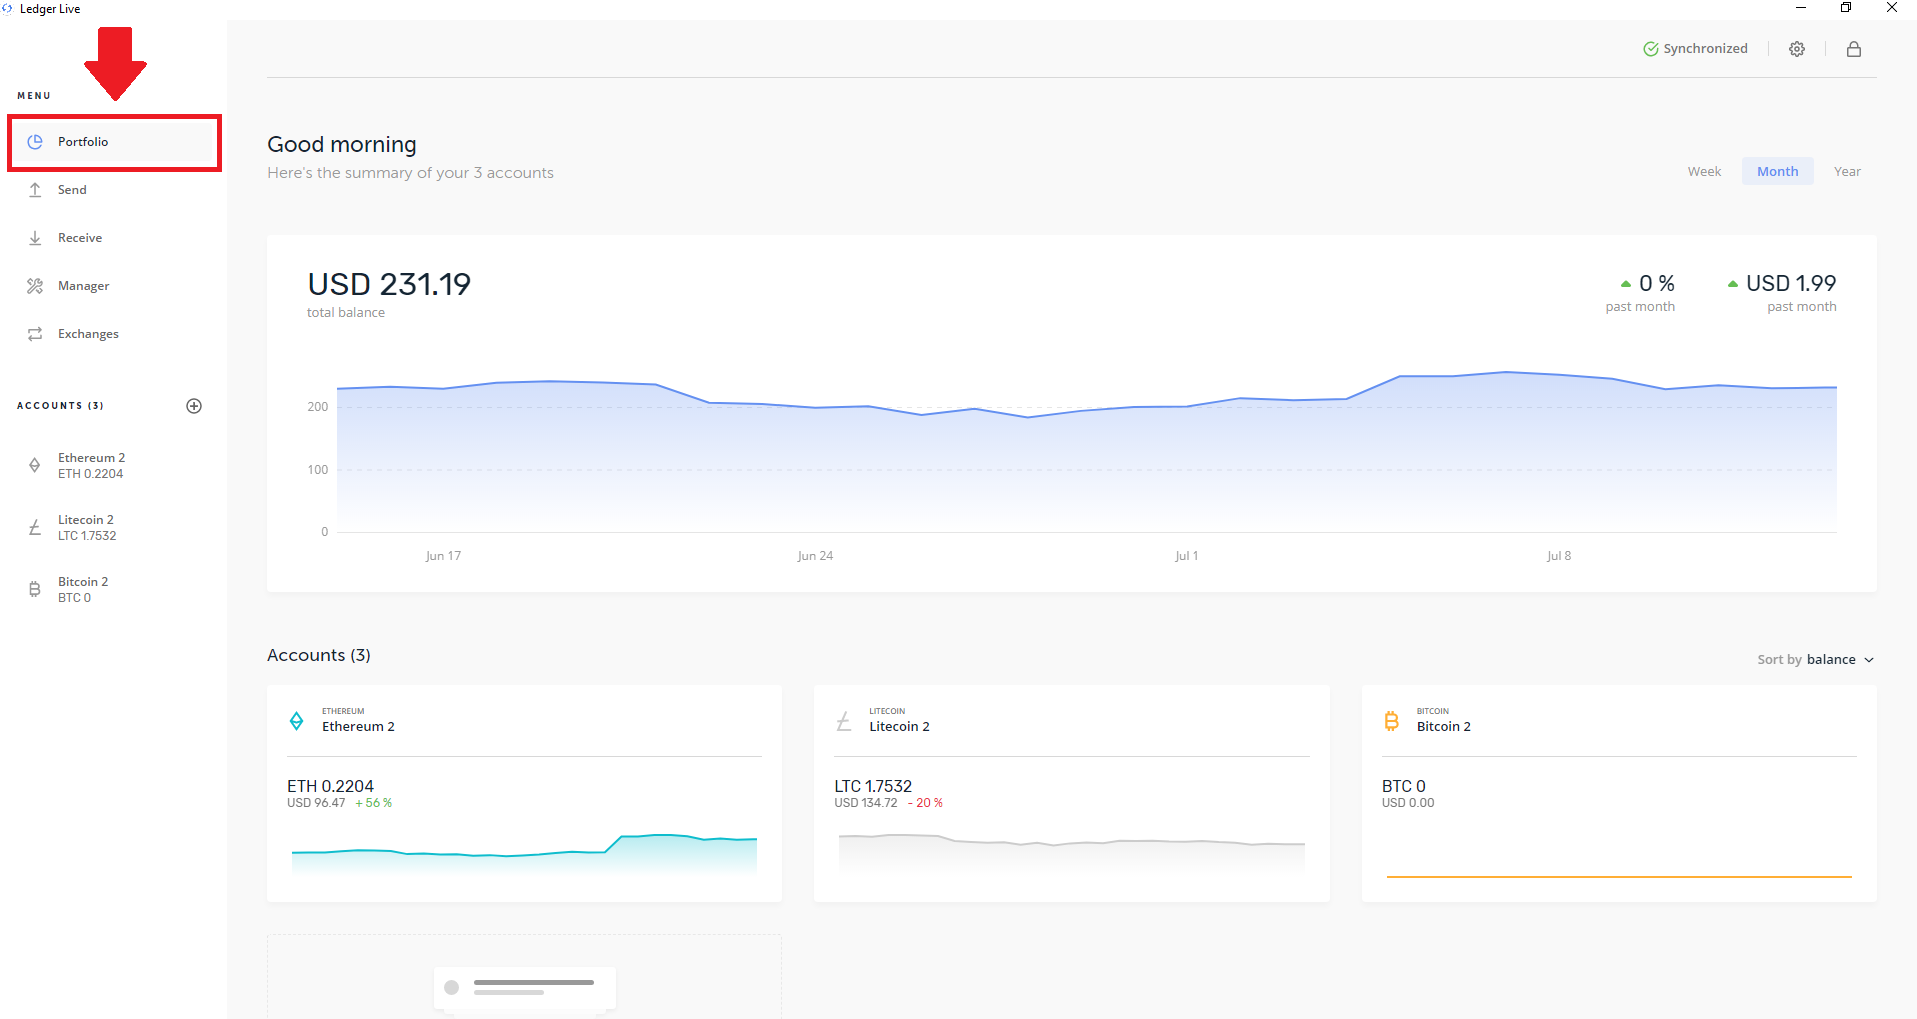Click the Litecoin icon in sidebar accounts

[x=35, y=527]
